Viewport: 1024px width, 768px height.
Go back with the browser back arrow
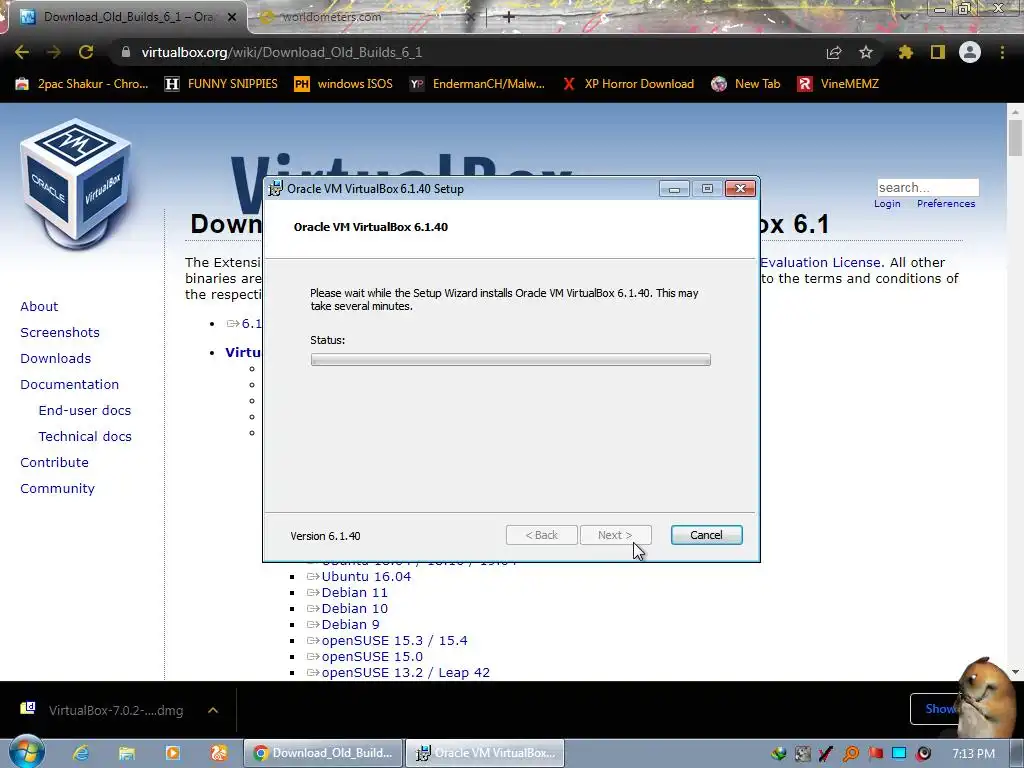click(x=22, y=52)
